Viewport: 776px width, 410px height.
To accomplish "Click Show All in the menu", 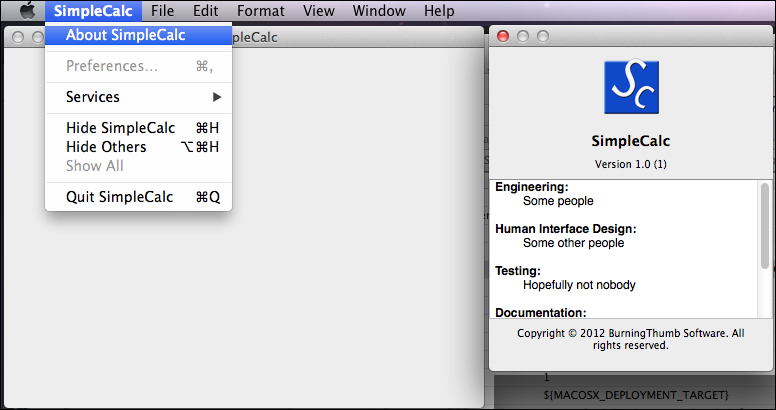I will pos(95,166).
